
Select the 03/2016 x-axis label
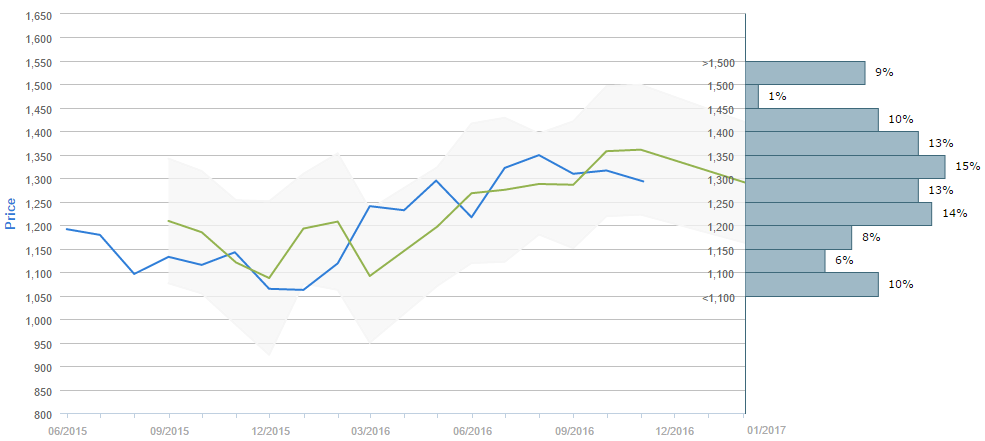(x=371, y=431)
